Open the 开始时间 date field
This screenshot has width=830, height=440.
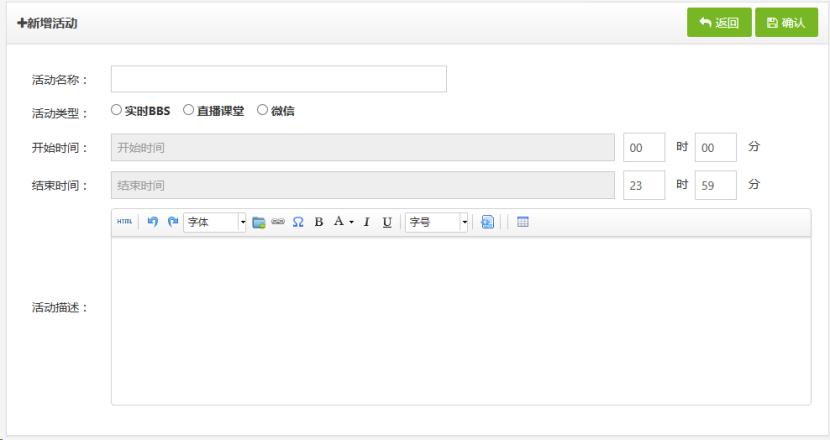363,147
